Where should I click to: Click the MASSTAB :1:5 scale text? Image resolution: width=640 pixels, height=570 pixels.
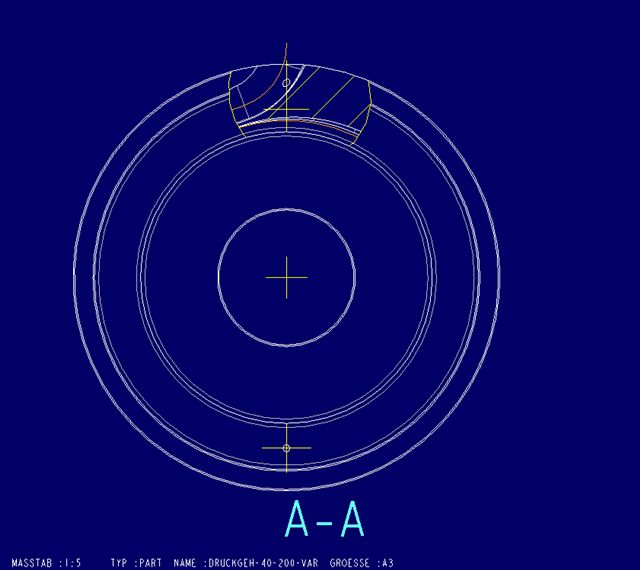(46, 563)
